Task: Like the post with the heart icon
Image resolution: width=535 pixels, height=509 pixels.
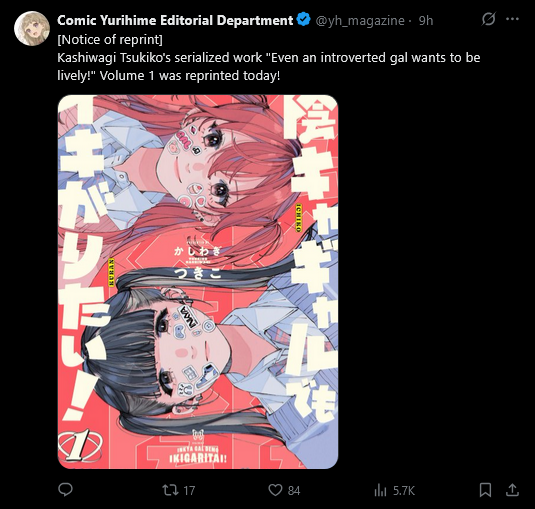Action: point(275,490)
